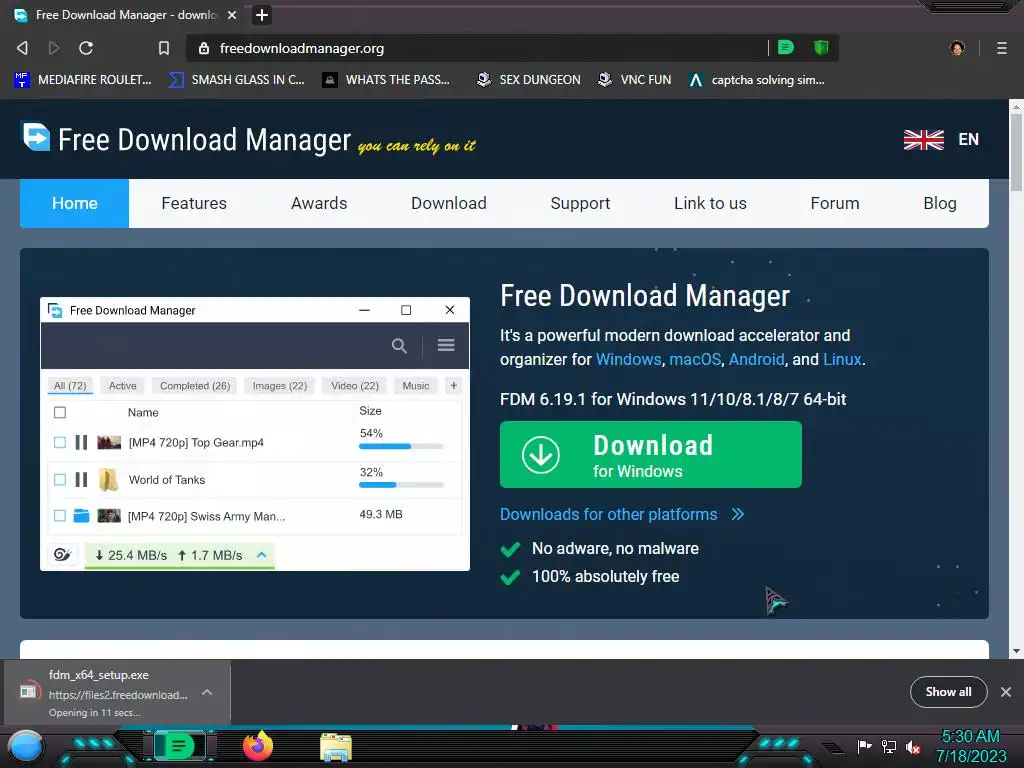Reload the page with the refresh icon

[x=86, y=48]
